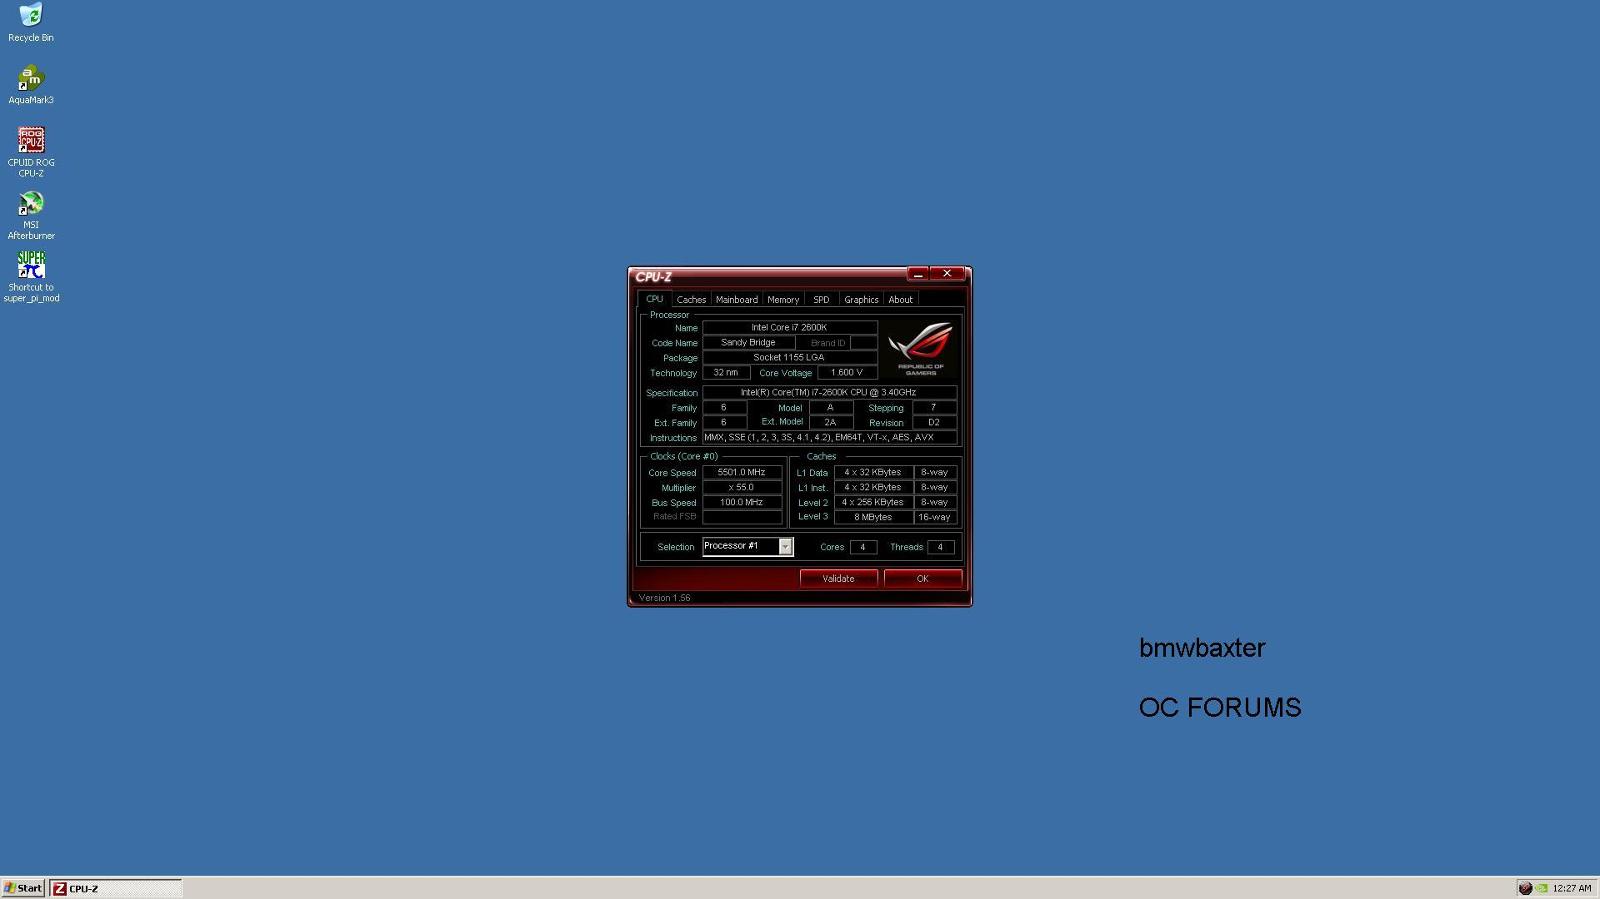Click the Level 2 4 x 256 KBytes value
This screenshot has width=1600, height=899.
(x=873, y=502)
